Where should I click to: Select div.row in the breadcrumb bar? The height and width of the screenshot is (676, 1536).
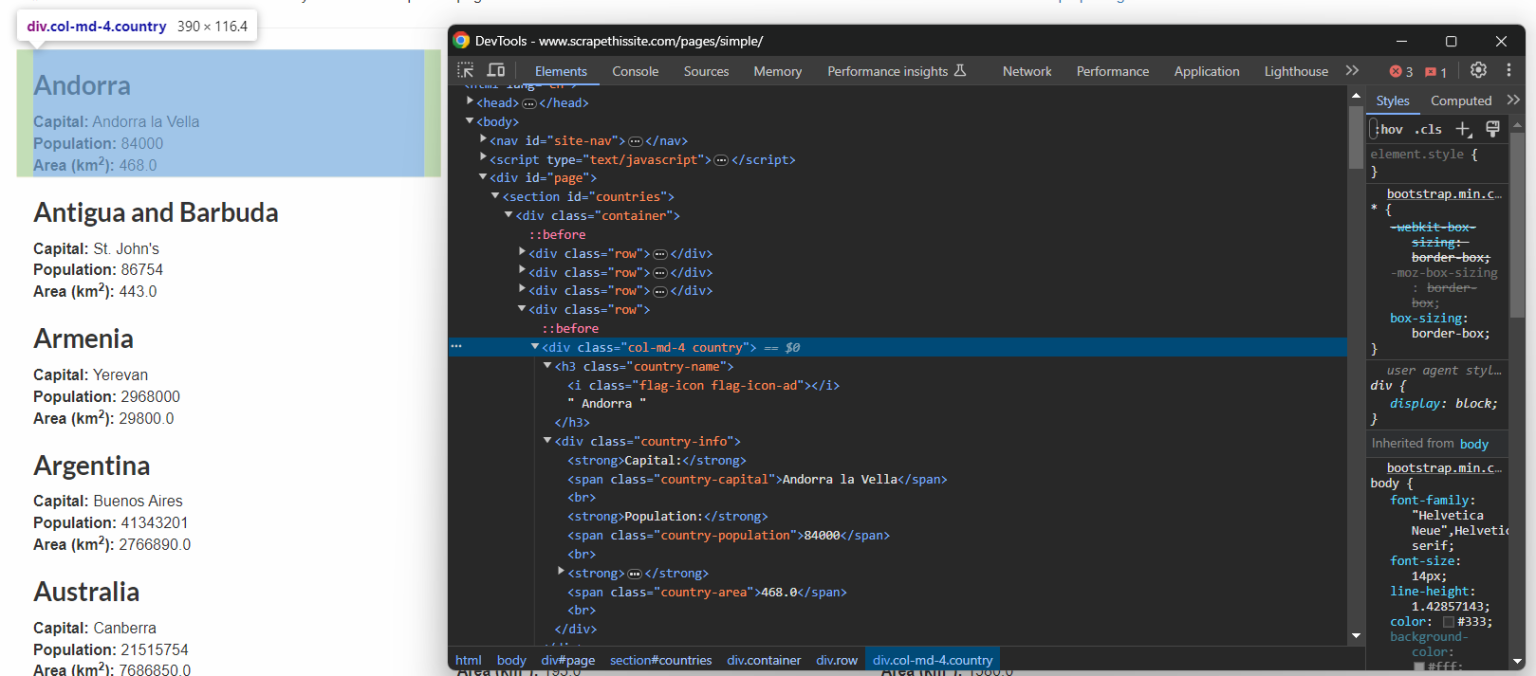836,660
